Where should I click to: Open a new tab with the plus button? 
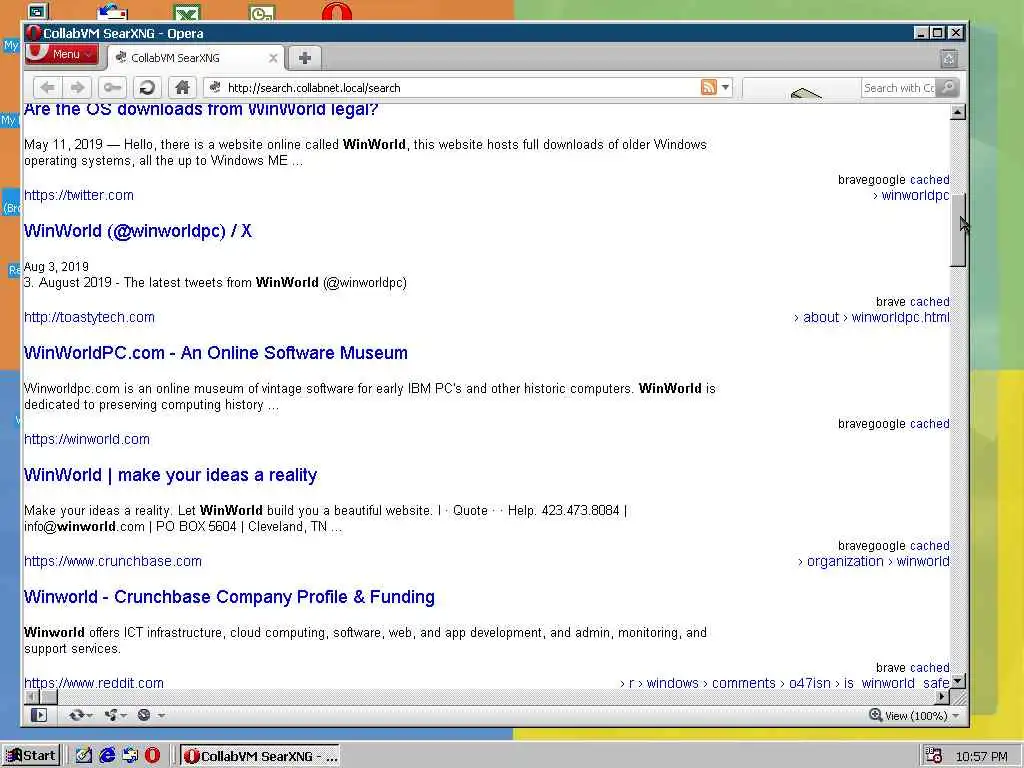(x=304, y=57)
